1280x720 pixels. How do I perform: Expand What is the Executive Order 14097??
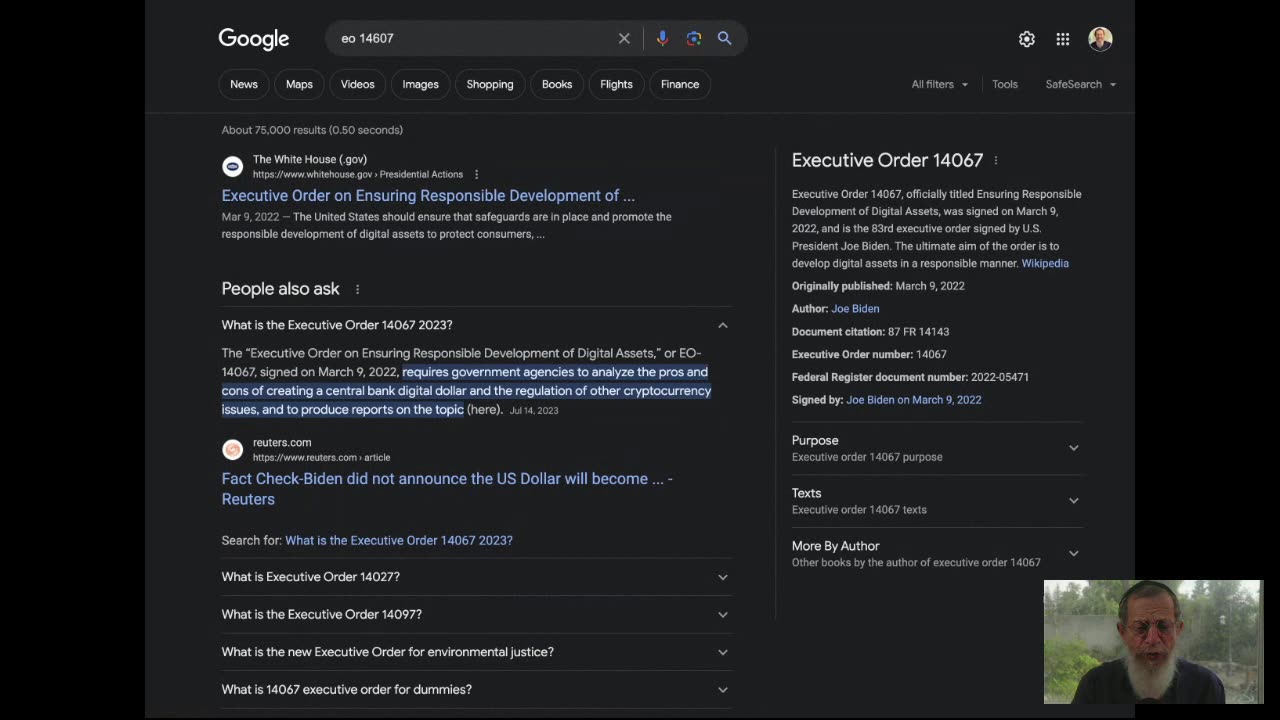(476, 614)
